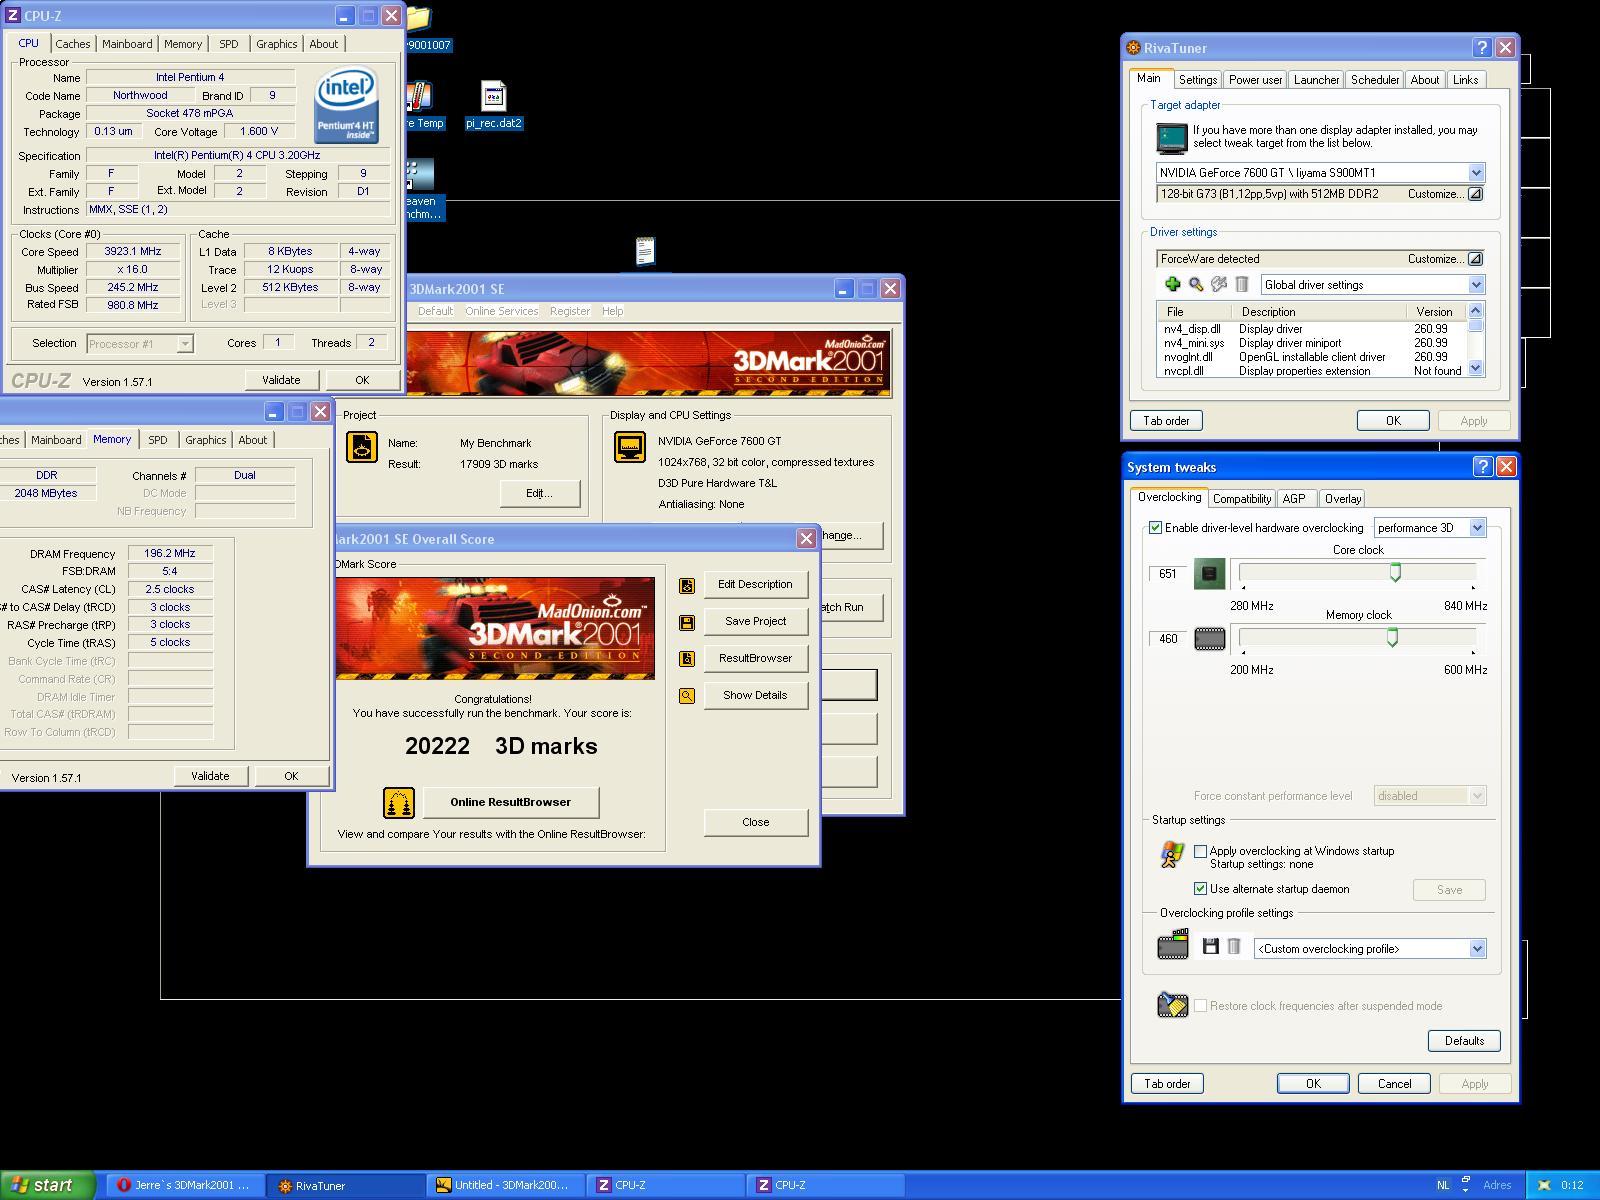This screenshot has height=1200, width=1600.
Task: Click the Windows start button
Action: coord(47,1185)
